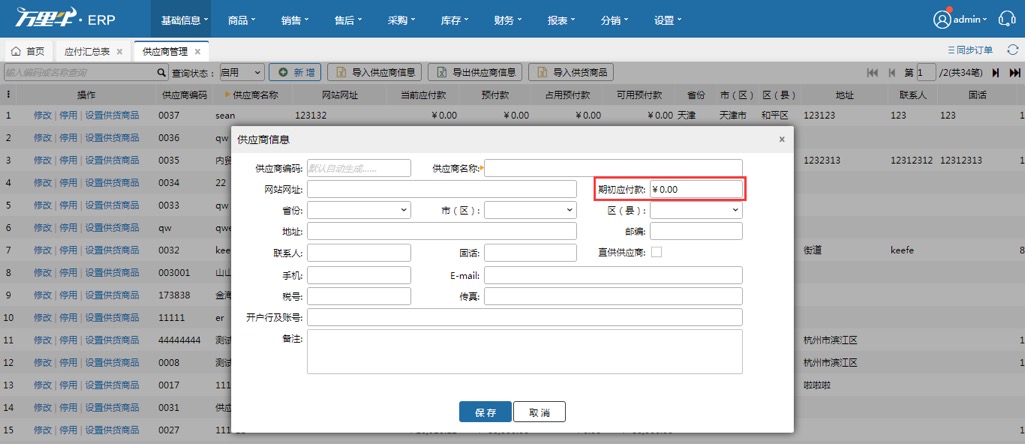Go to the first page arrow
Screen dimensions: 1025x444
click(872, 73)
